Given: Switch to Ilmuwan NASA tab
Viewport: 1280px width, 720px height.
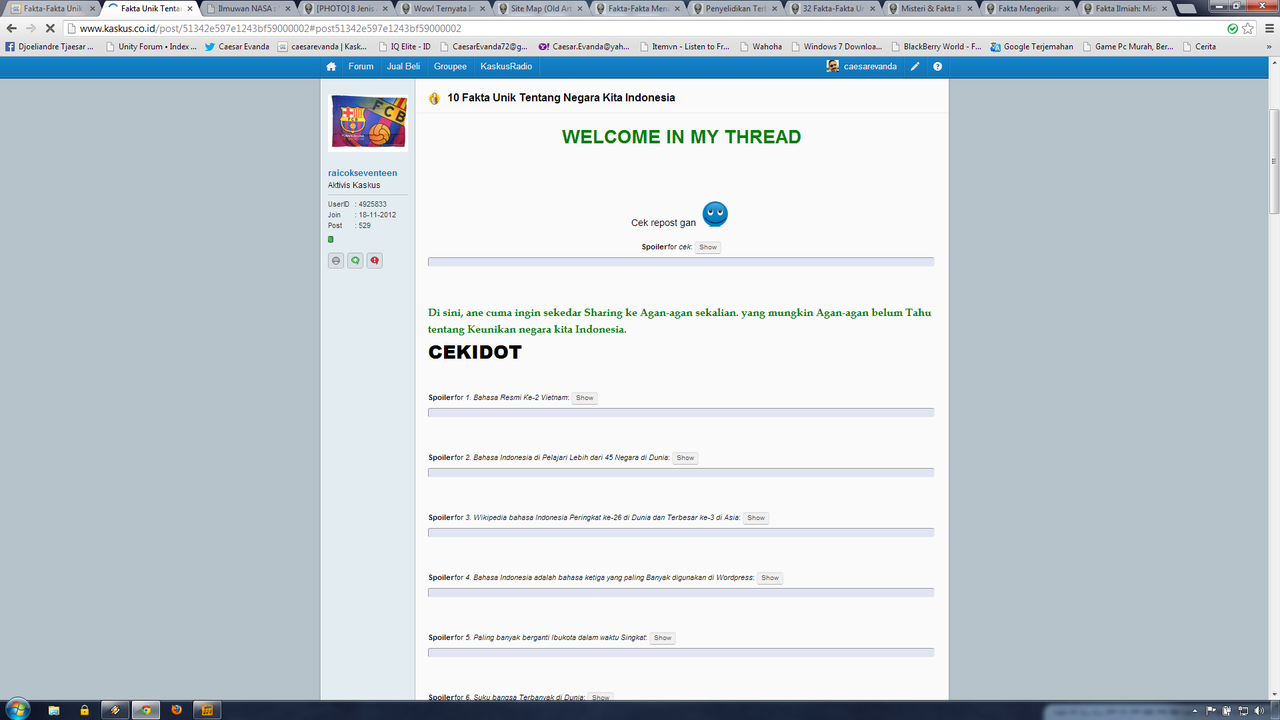Looking at the screenshot, I should 246,8.
